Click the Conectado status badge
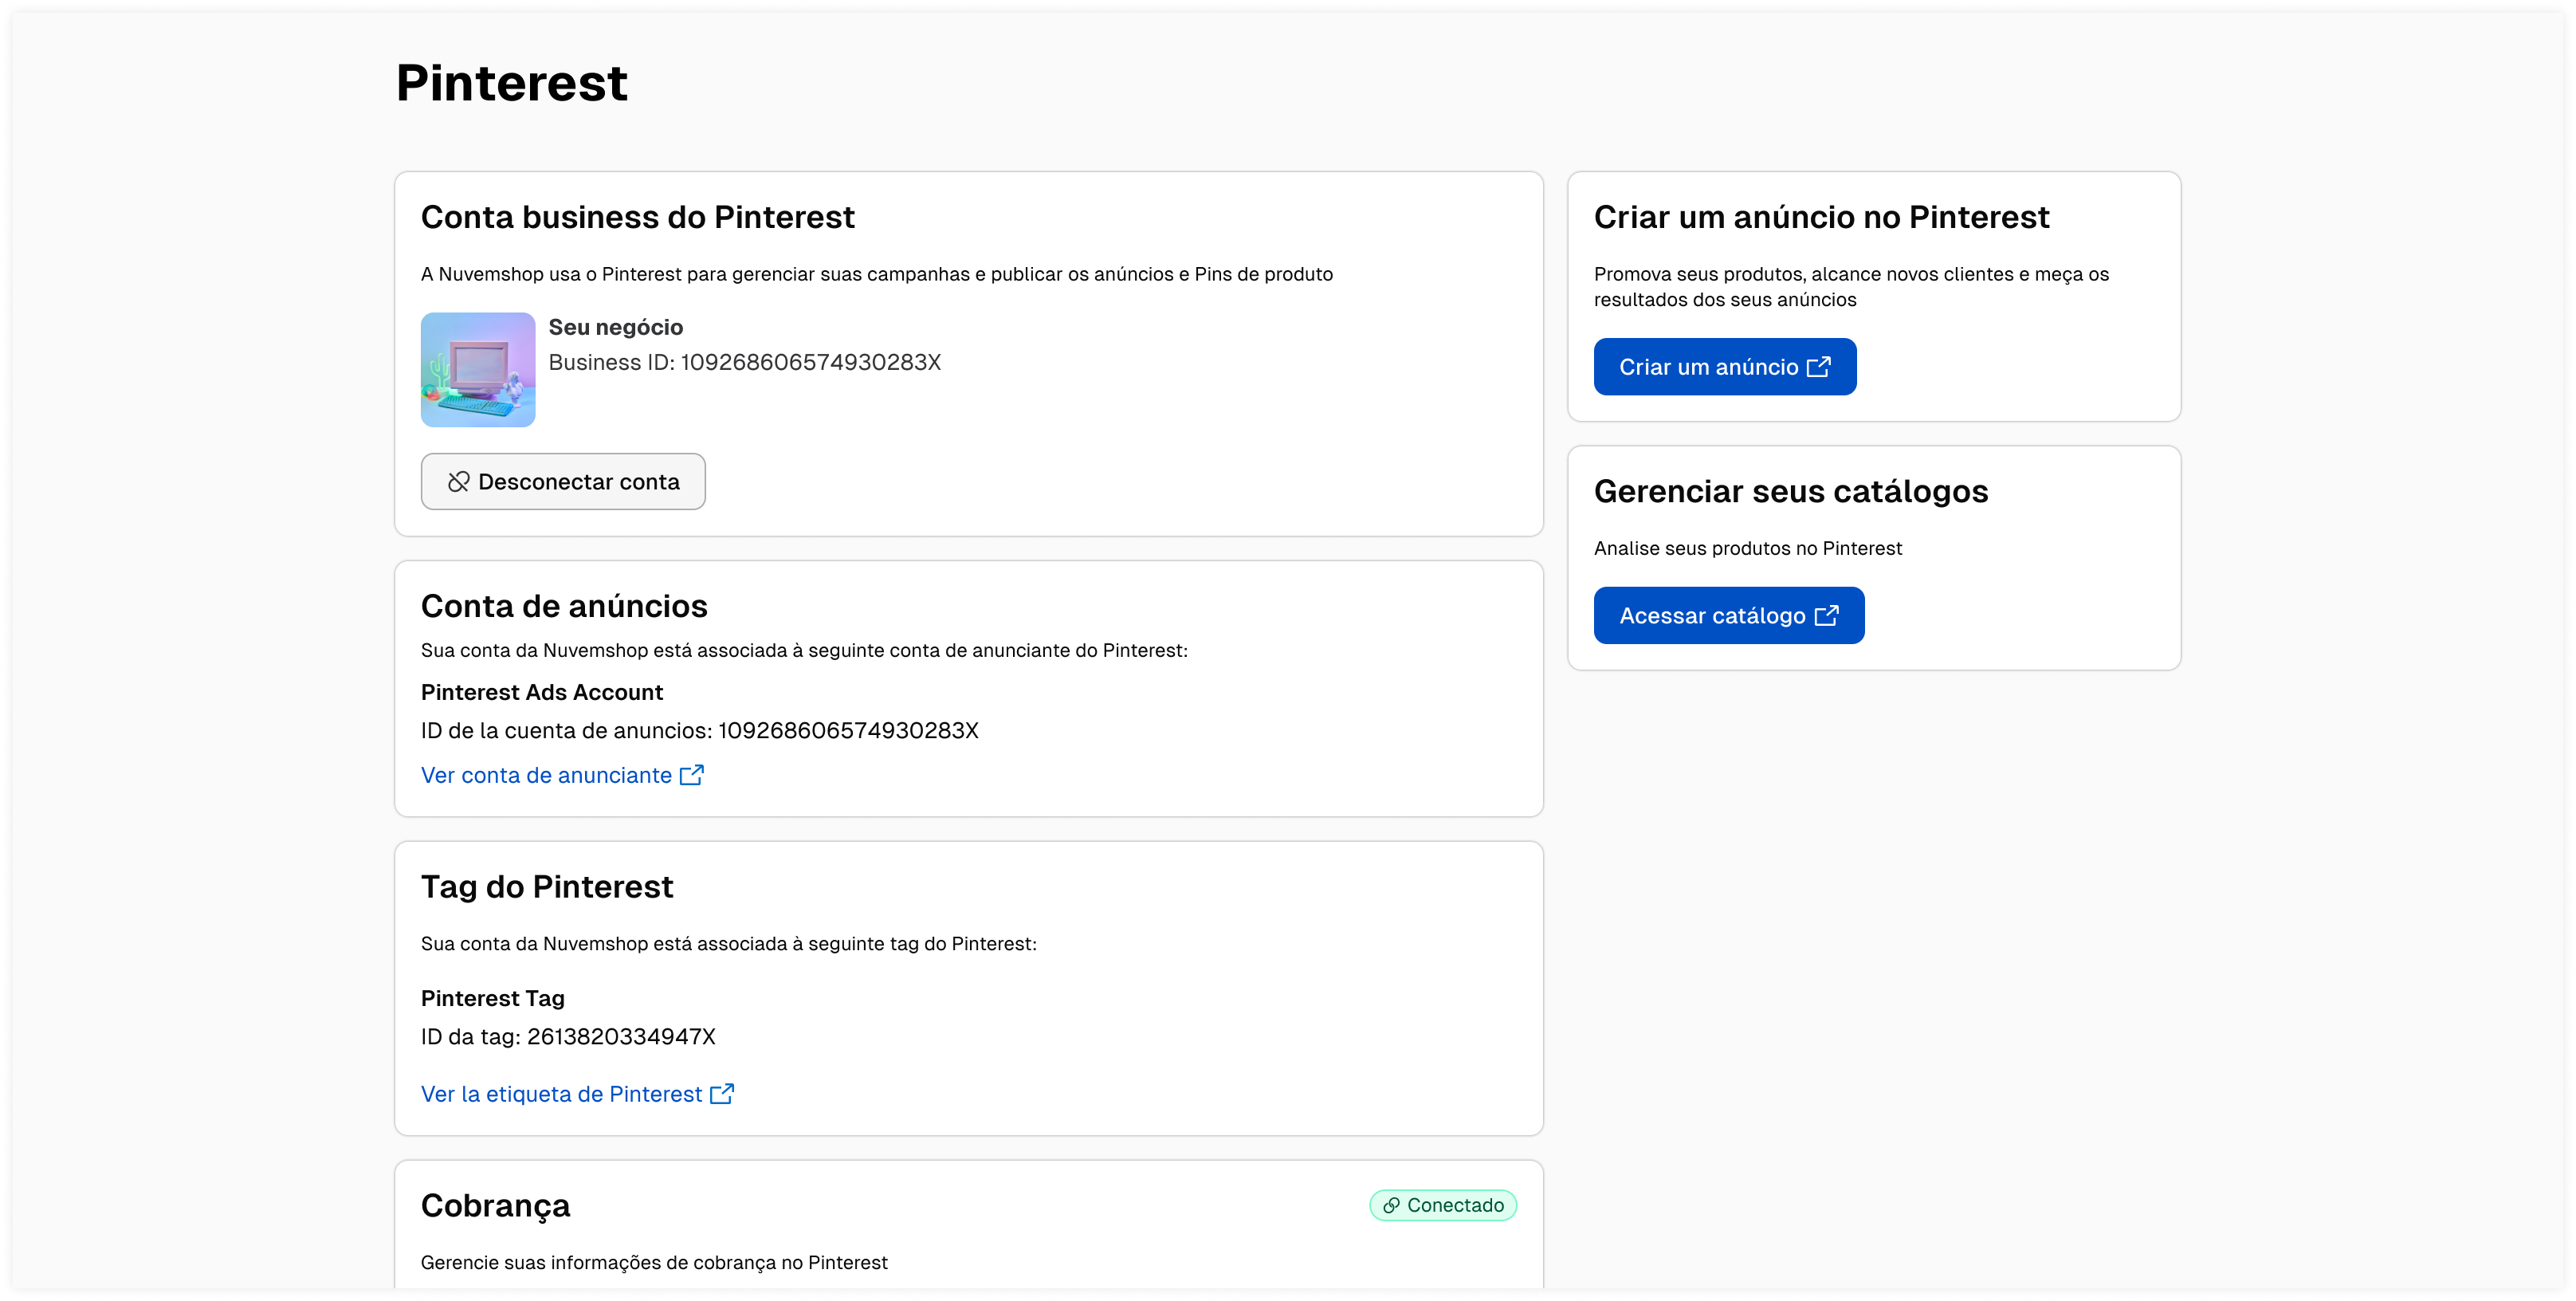2576x1301 pixels. pos(1443,1206)
